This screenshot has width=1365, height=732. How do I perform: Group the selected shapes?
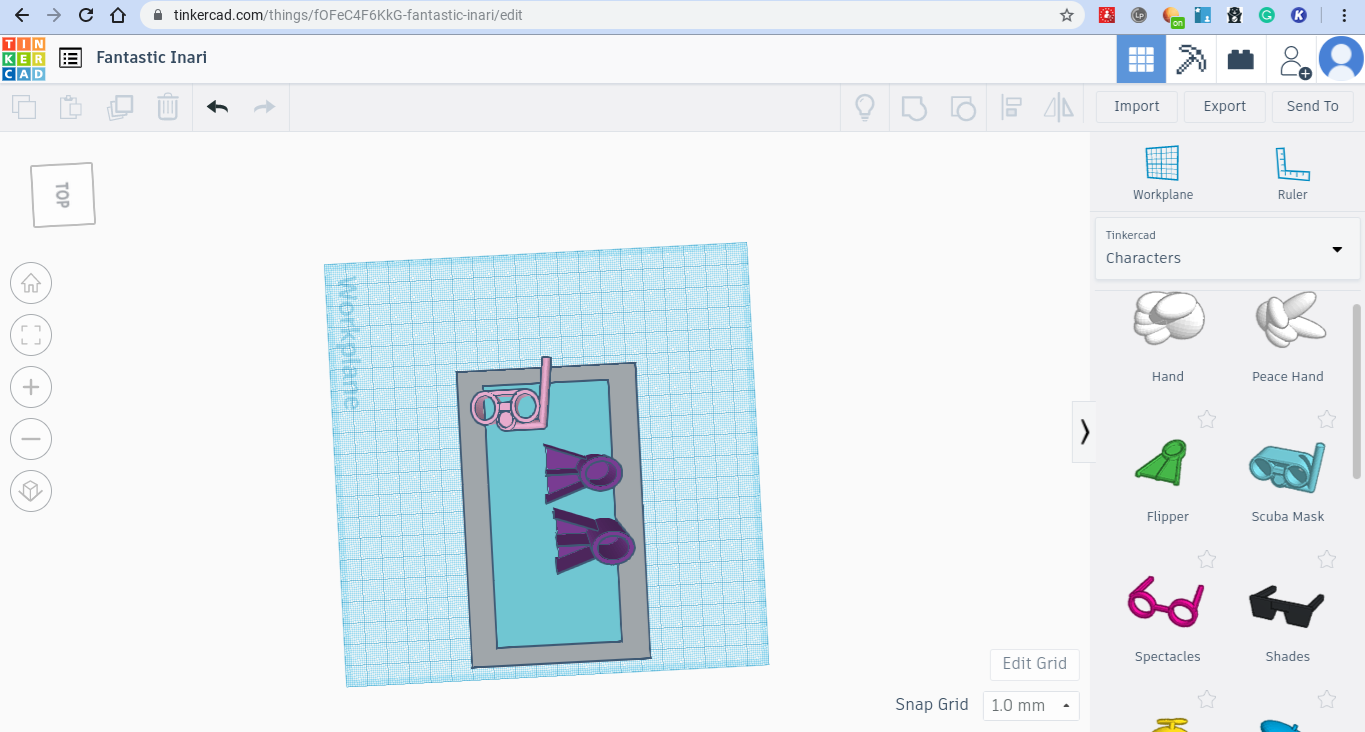click(913, 106)
